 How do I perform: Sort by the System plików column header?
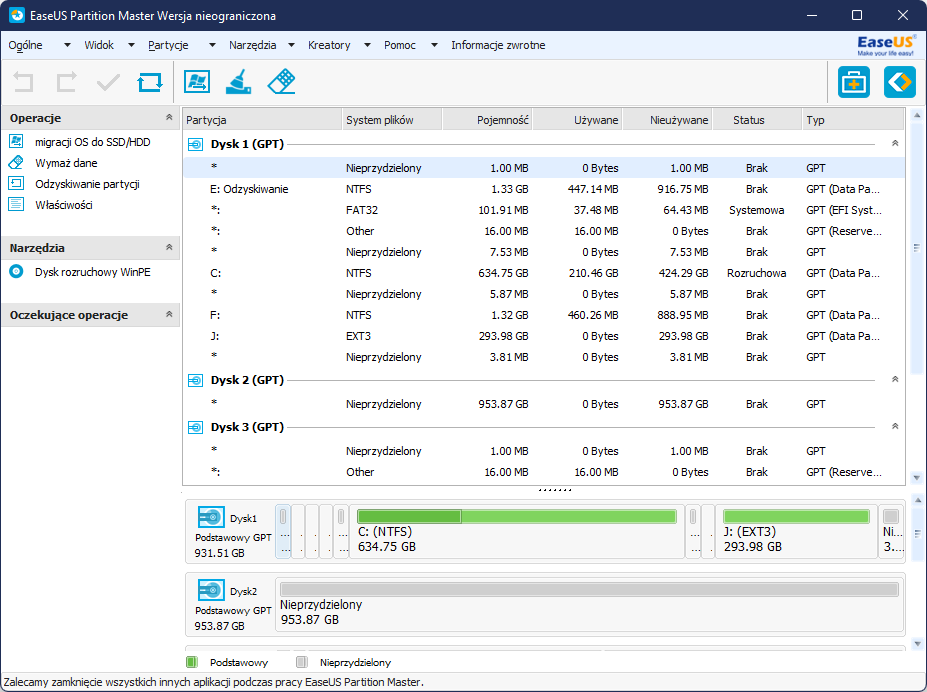point(391,119)
